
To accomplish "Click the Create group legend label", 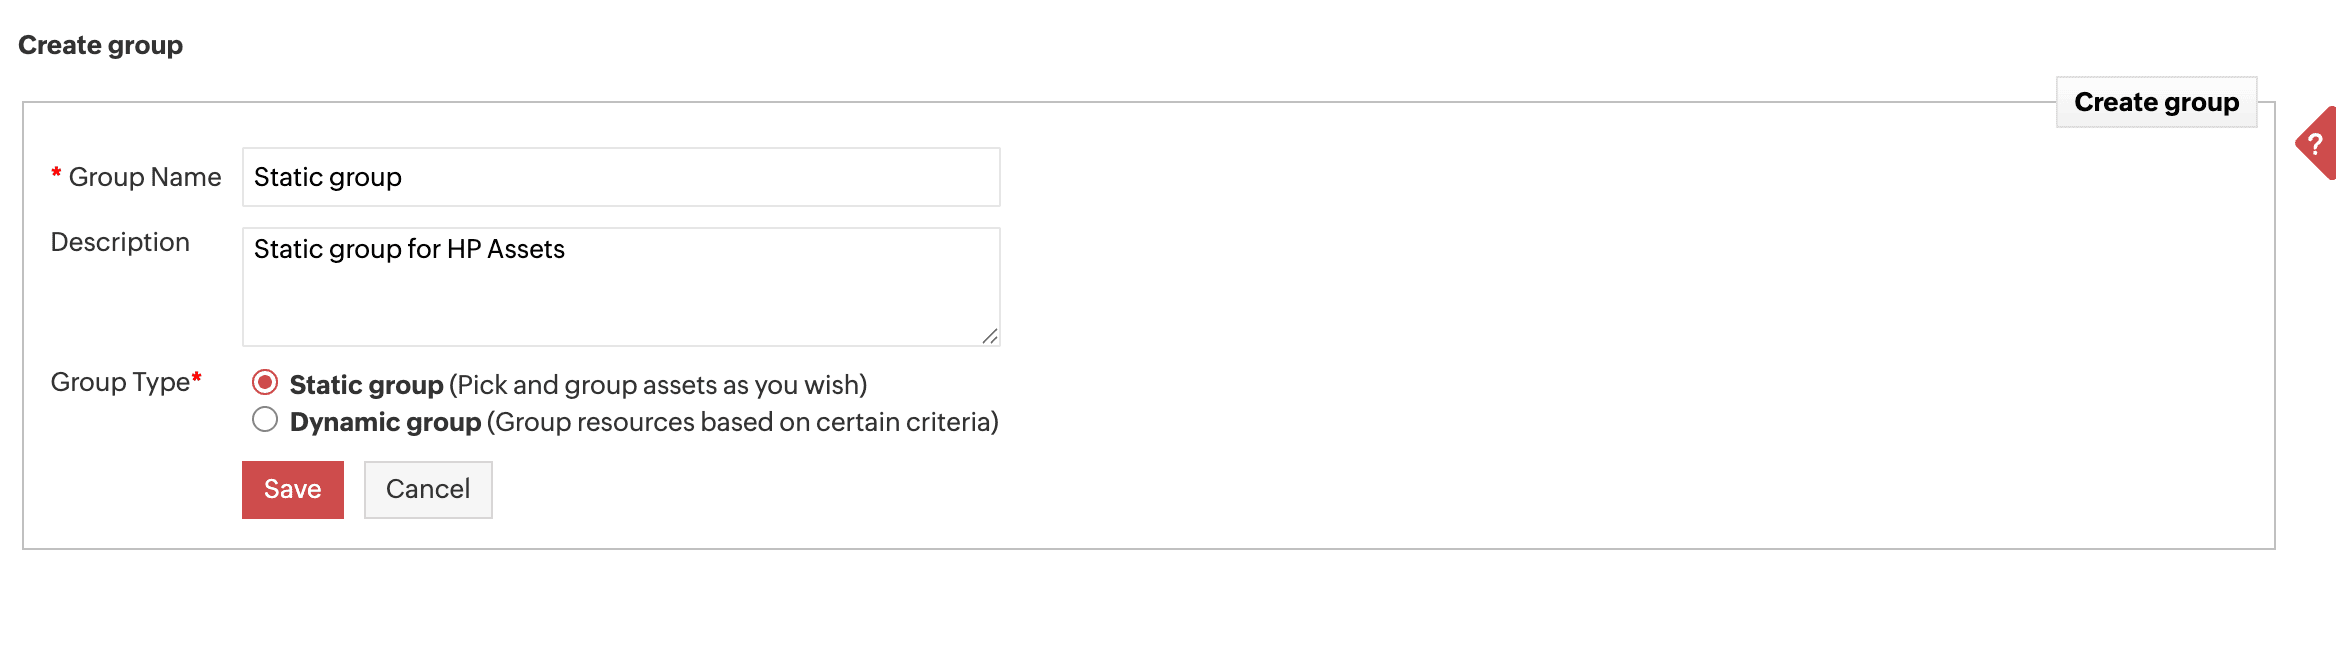I will coord(2156,102).
